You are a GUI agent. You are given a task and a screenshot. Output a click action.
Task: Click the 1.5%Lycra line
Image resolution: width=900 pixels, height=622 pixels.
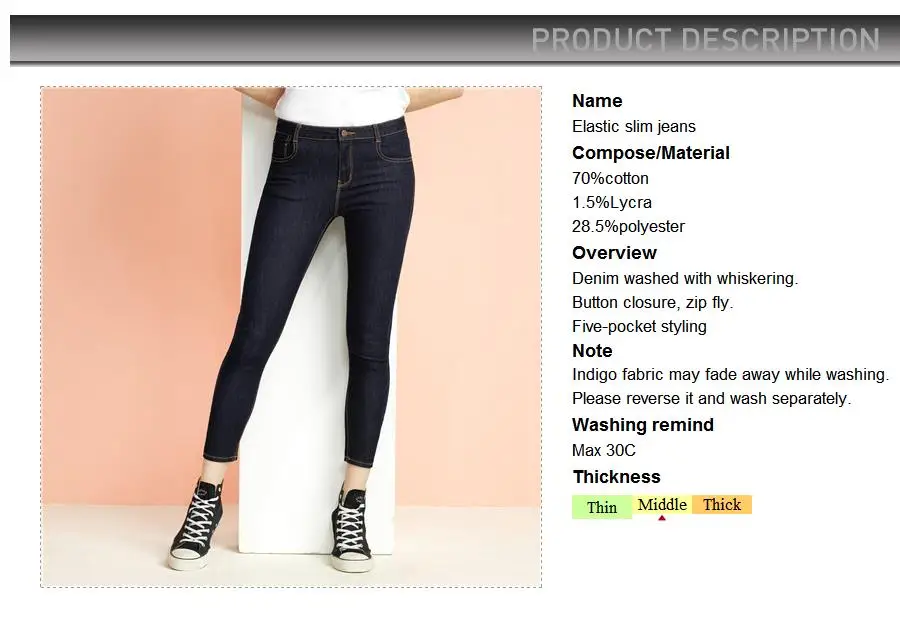click(x=612, y=203)
